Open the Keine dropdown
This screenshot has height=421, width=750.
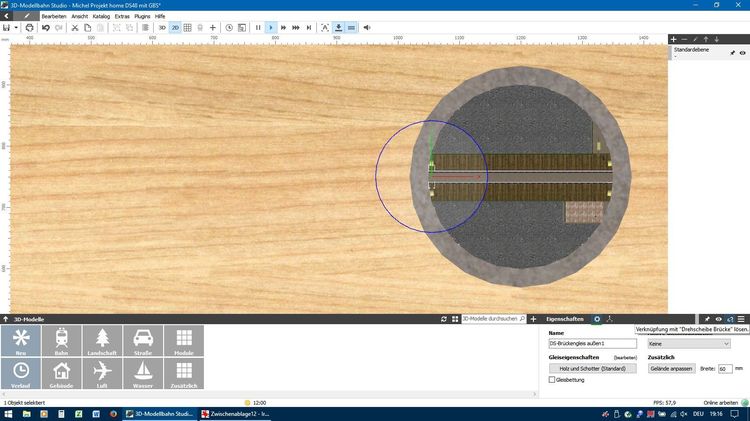coord(689,343)
